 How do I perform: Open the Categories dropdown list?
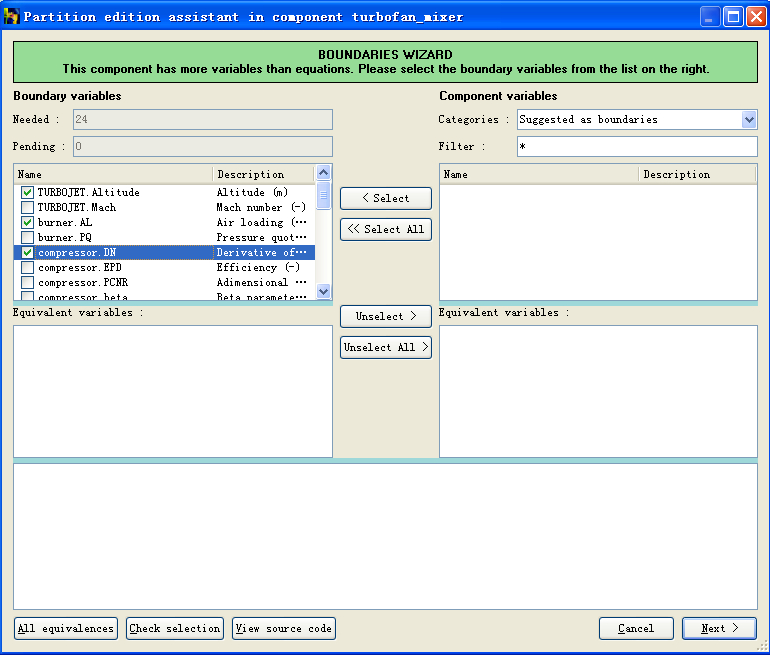click(749, 119)
